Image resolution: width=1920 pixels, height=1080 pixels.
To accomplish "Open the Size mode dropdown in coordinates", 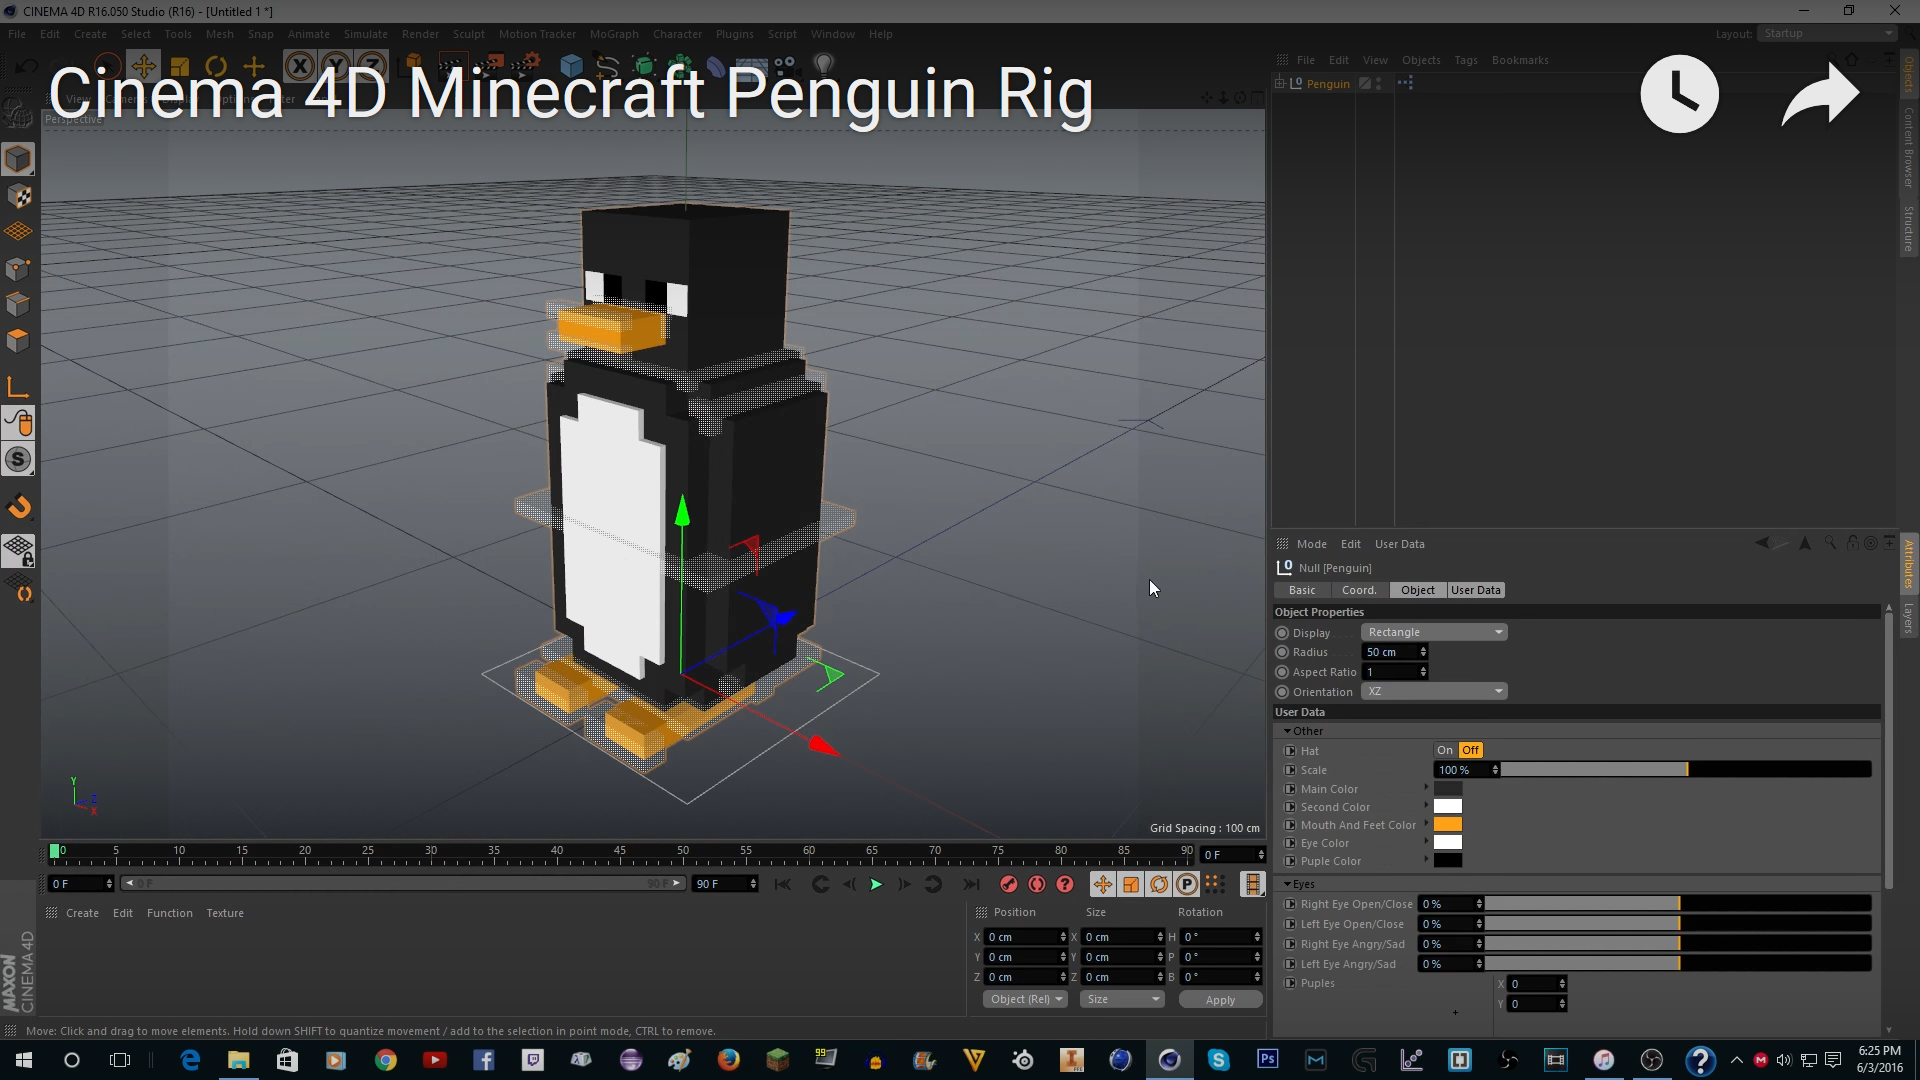I will [x=1123, y=999].
